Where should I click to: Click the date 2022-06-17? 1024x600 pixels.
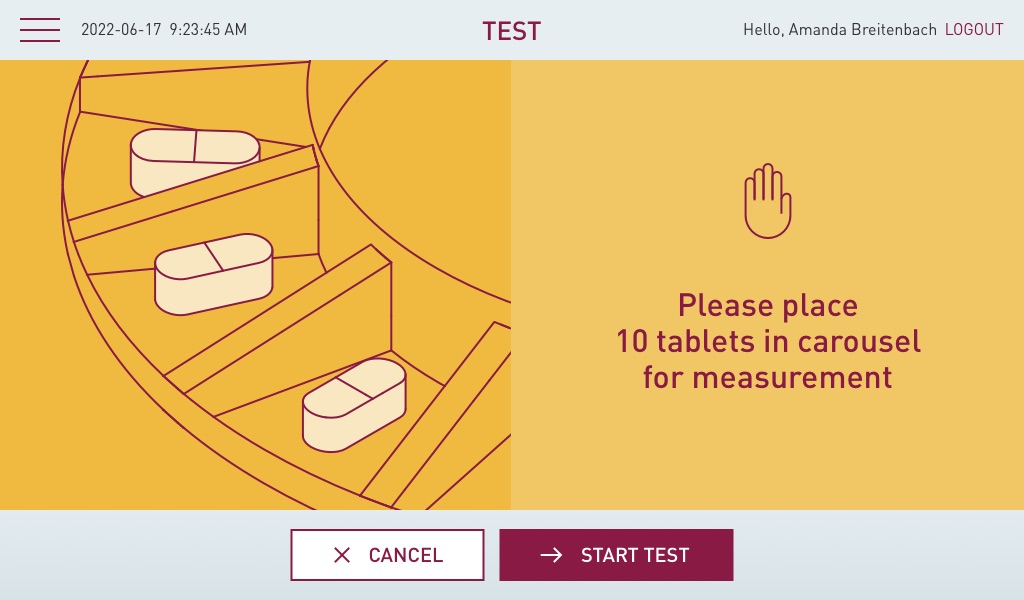pos(120,30)
